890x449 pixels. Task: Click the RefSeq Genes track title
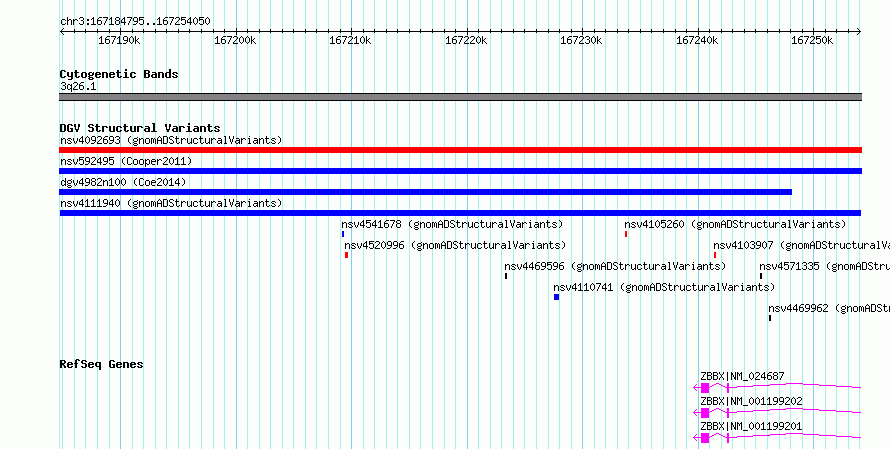point(101,364)
